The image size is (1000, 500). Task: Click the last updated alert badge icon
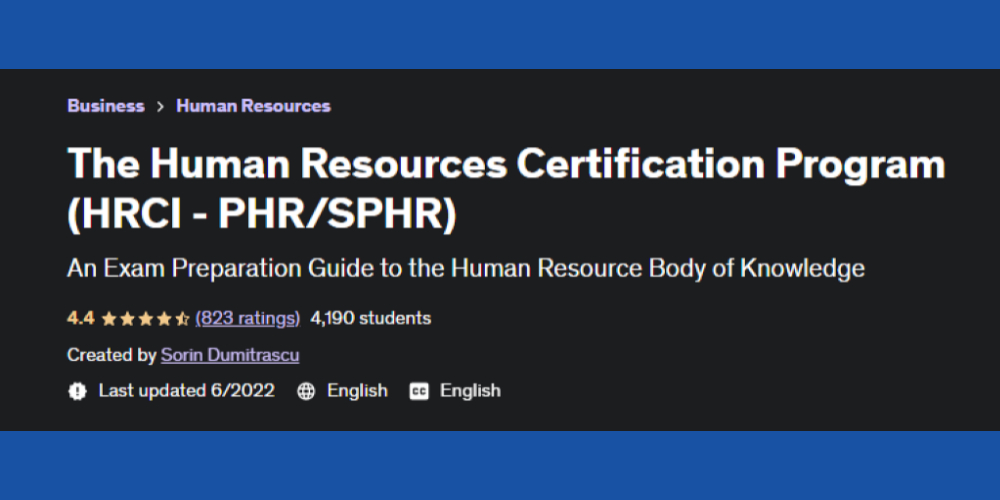[x=77, y=391]
